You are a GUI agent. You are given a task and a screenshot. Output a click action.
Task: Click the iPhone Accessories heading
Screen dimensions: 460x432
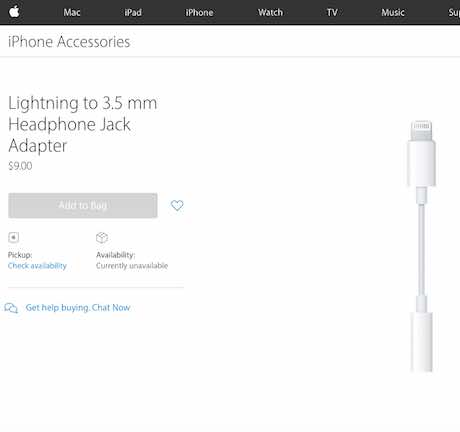69,42
